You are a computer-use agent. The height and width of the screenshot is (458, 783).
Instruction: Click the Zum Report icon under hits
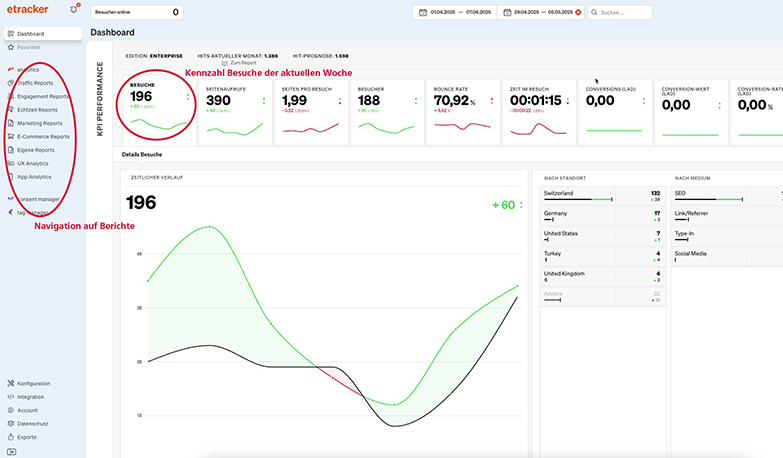pyautogui.click(x=225, y=63)
